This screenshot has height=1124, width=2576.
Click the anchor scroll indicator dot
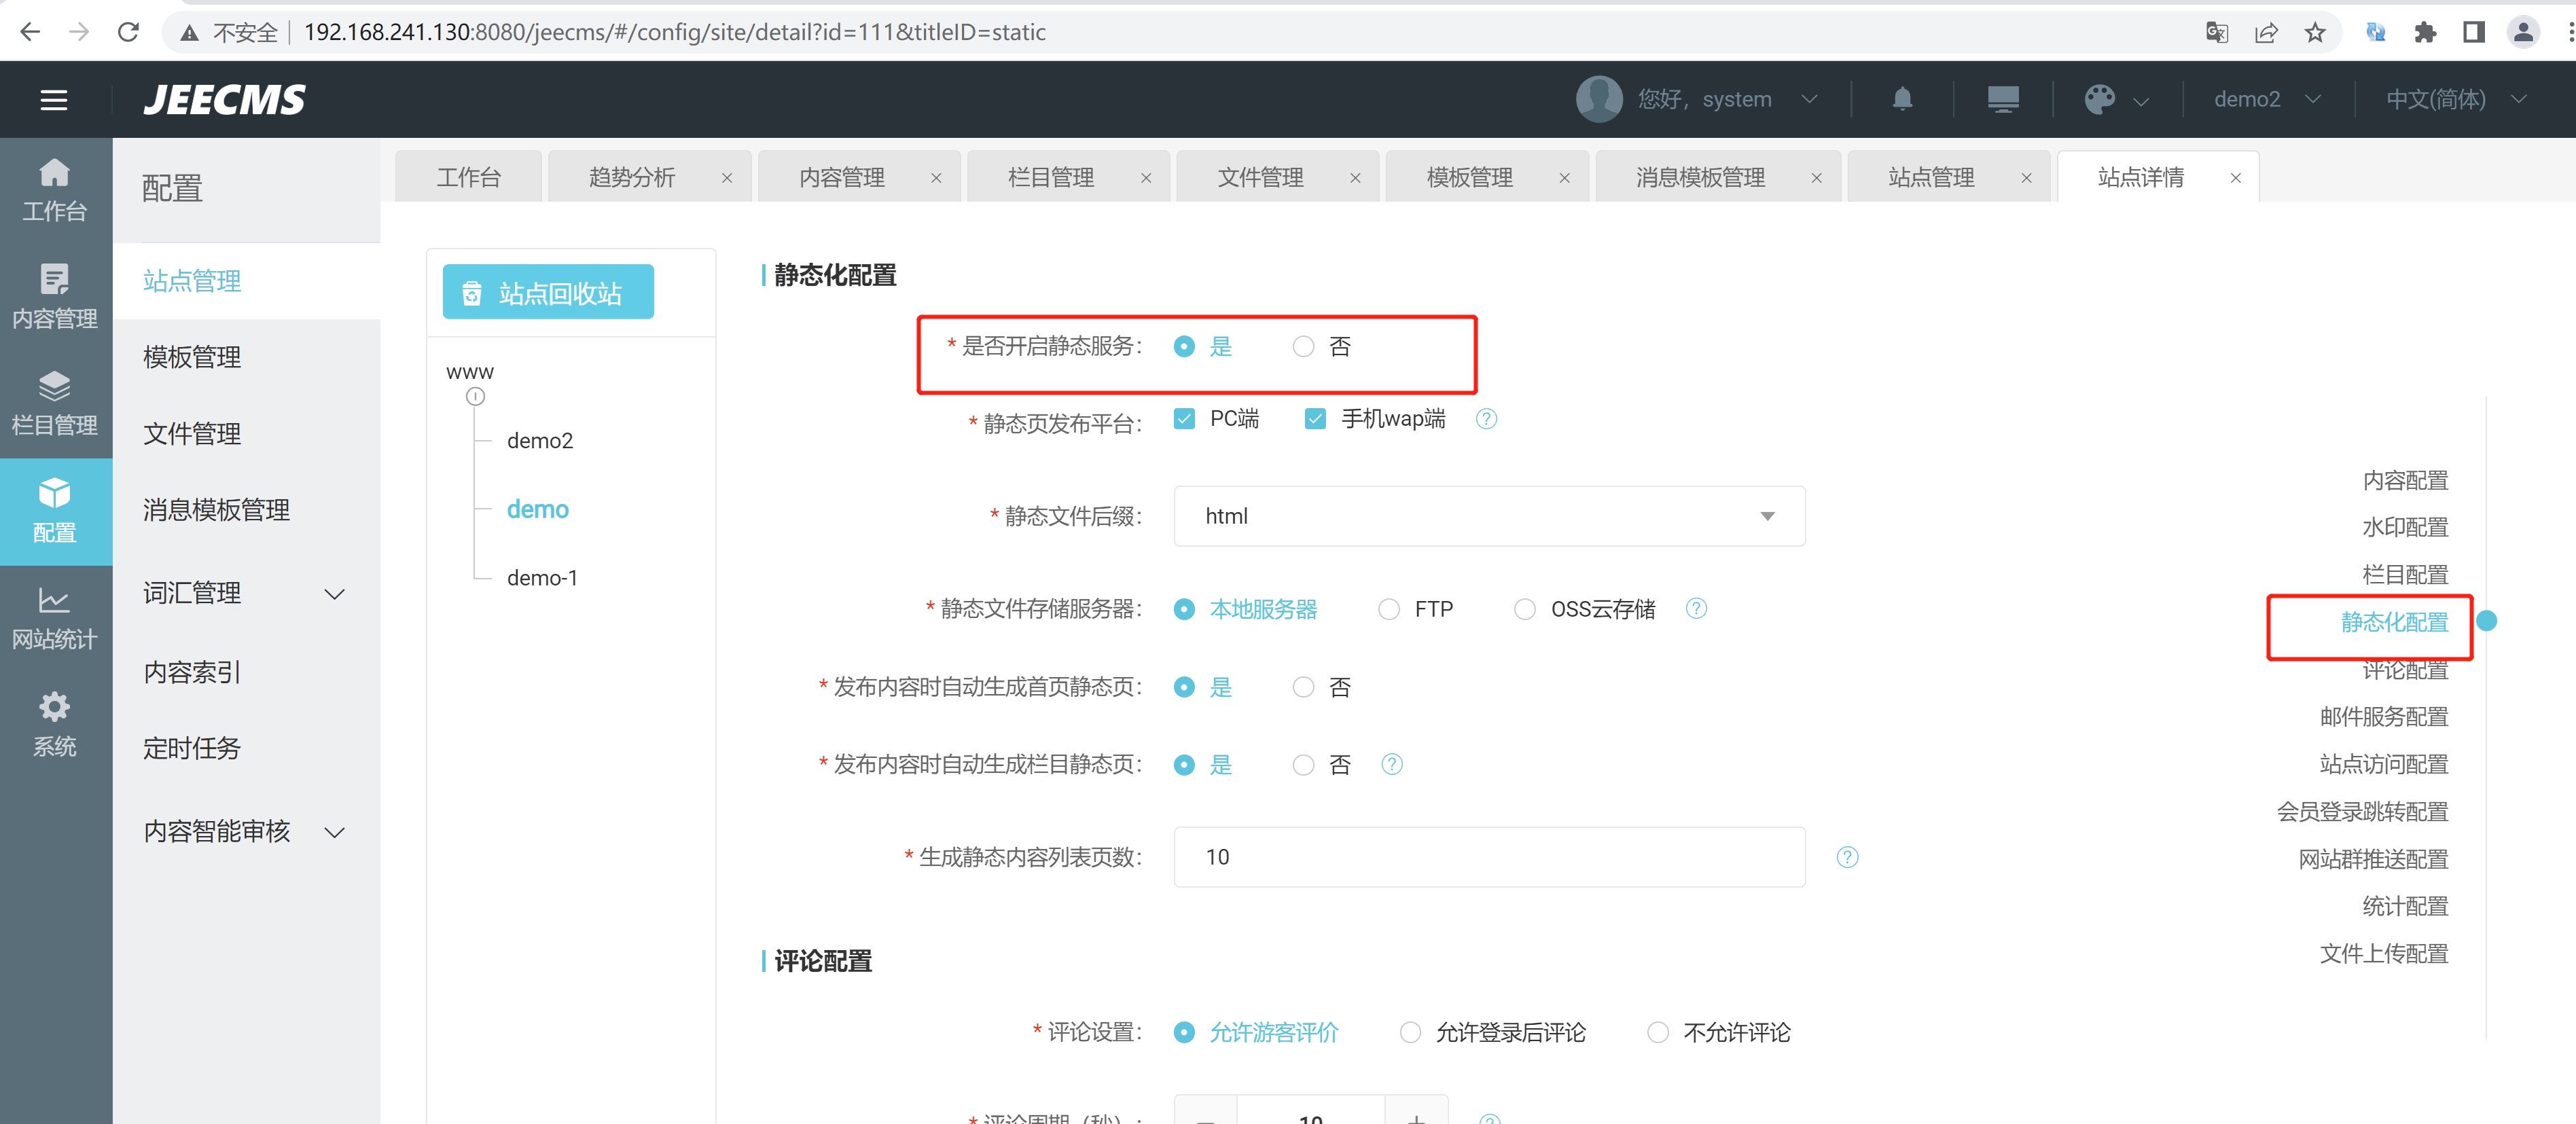(2486, 621)
